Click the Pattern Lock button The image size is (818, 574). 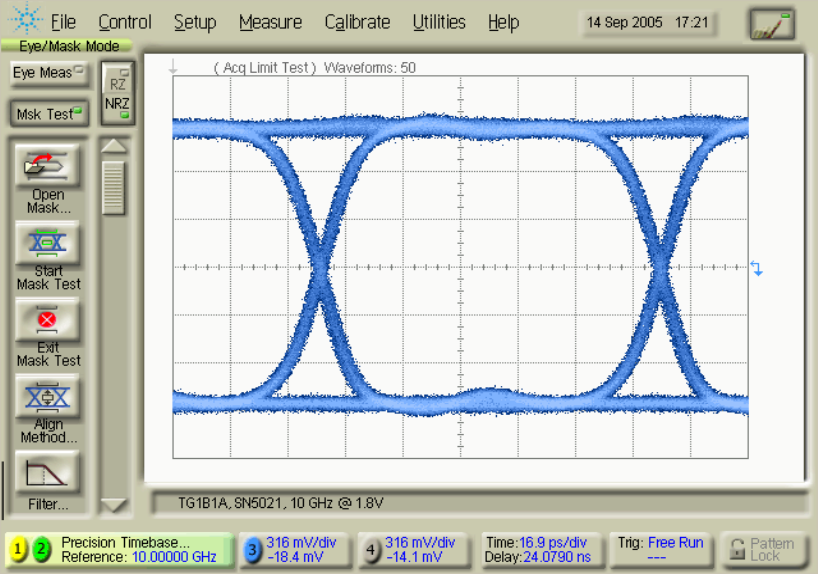[762, 549]
